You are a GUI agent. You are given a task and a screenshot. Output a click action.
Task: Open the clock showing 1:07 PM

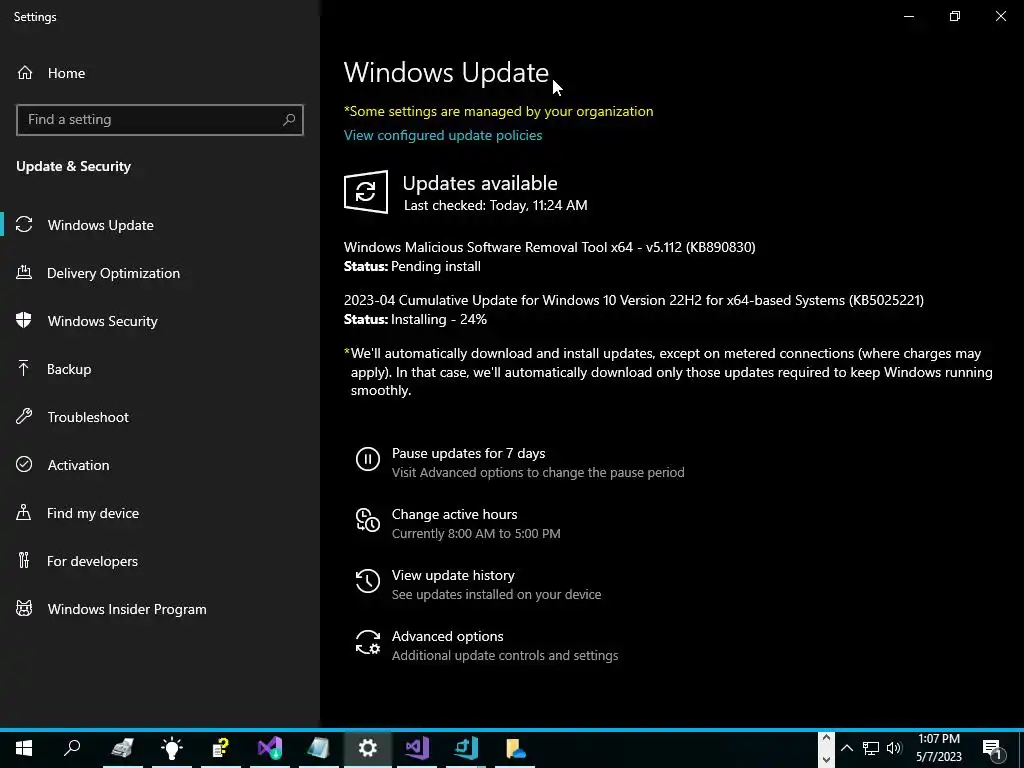coord(938,748)
